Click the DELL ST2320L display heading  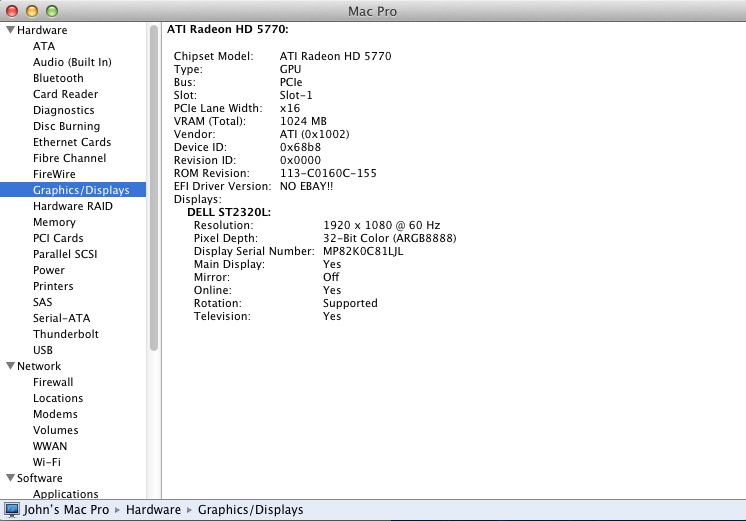click(229, 212)
